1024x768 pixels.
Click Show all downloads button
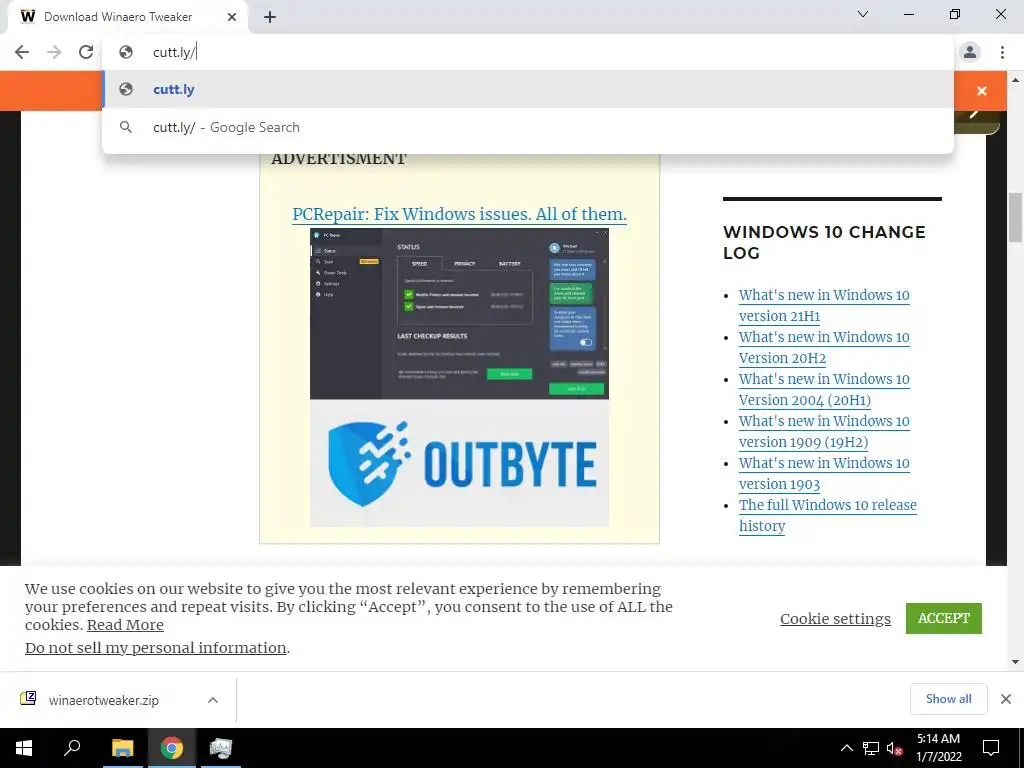[x=948, y=699]
